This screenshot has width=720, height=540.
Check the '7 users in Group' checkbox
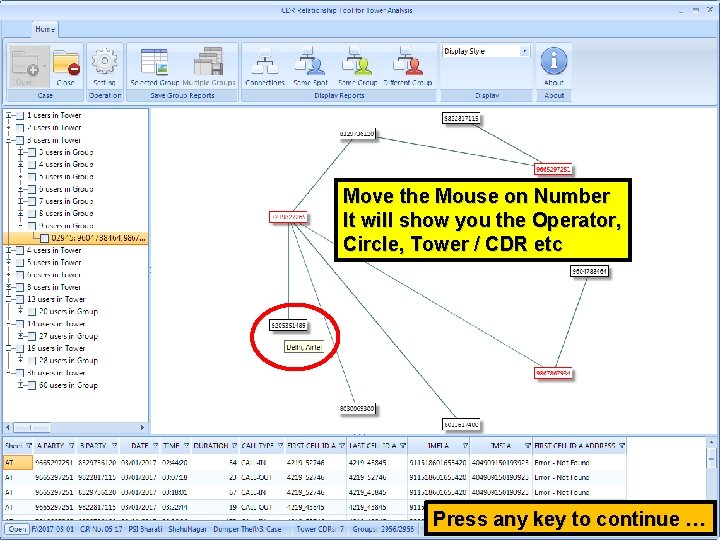(x=32, y=202)
